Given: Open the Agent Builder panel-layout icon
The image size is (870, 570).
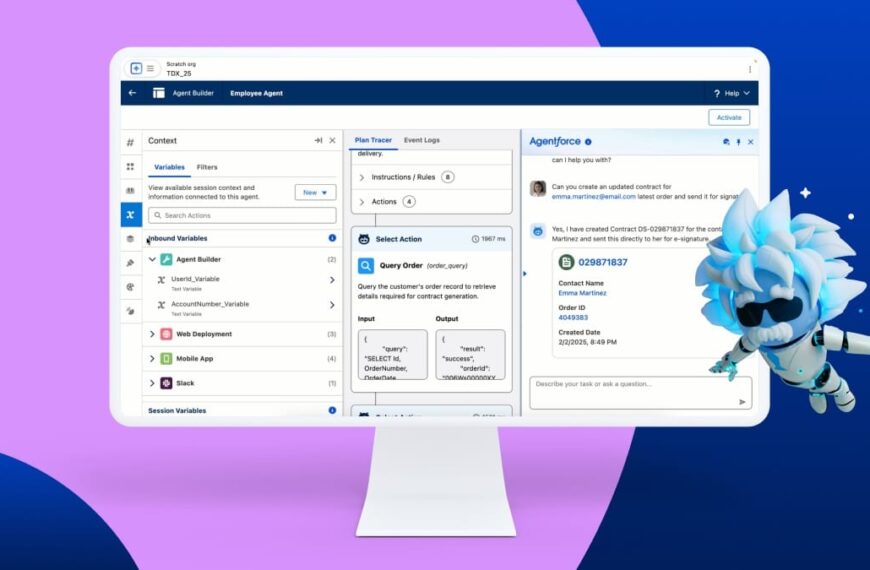Looking at the screenshot, I should [x=159, y=93].
